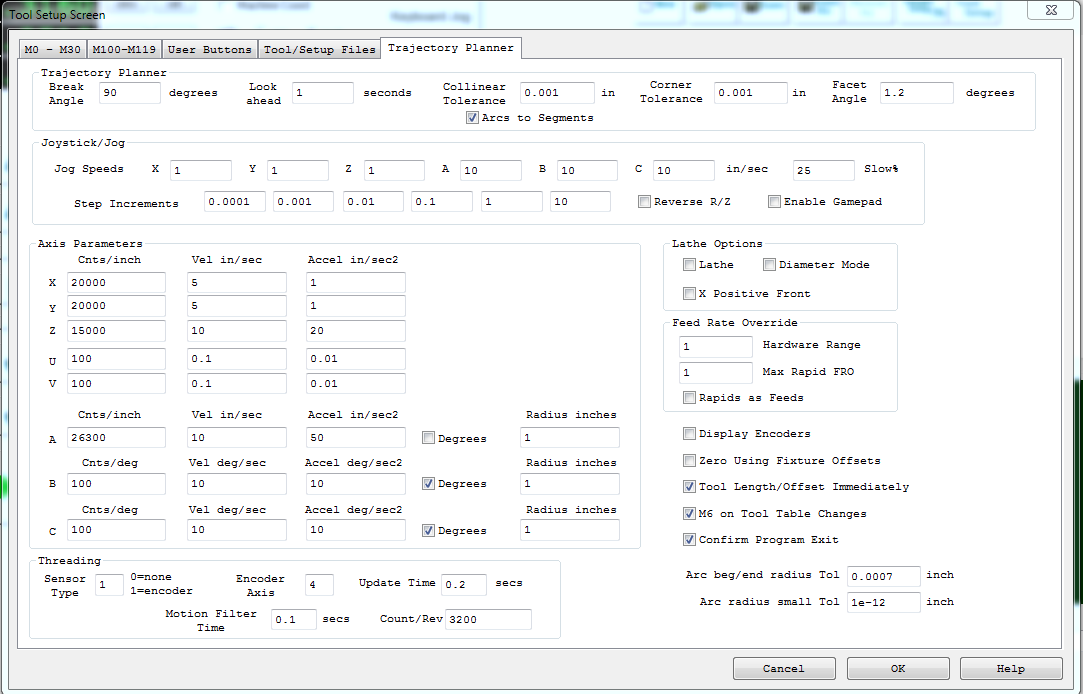This screenshot has height=694, width=1083.
Task: Toggle the Arcs to Segments checkbox
Action: (x=472, y=118)
